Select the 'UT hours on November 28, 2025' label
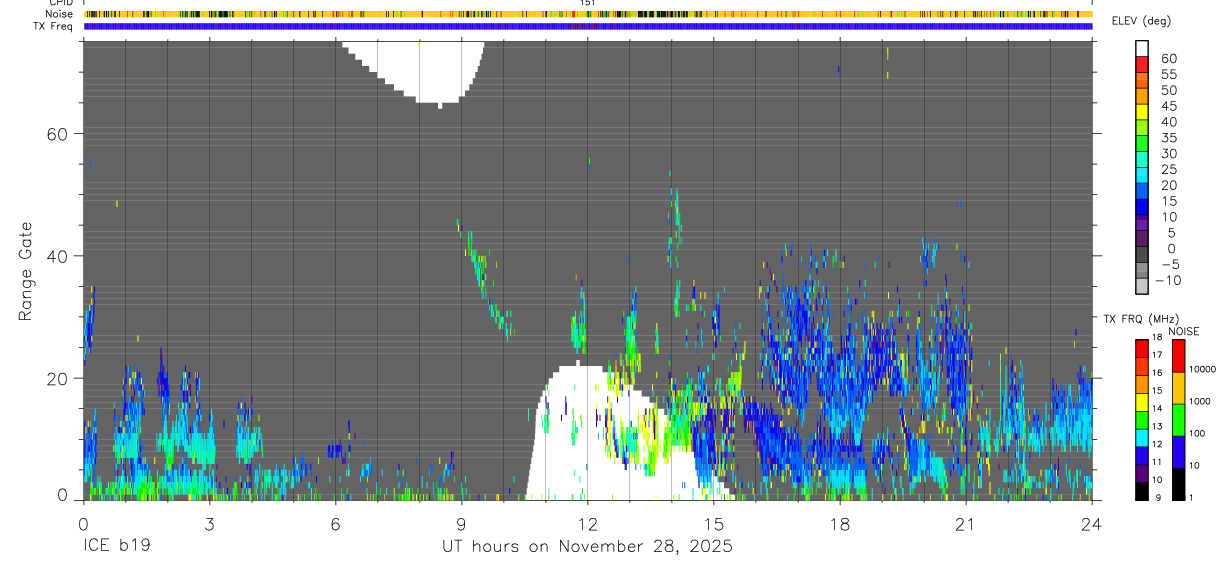 [x=587, y=547]
